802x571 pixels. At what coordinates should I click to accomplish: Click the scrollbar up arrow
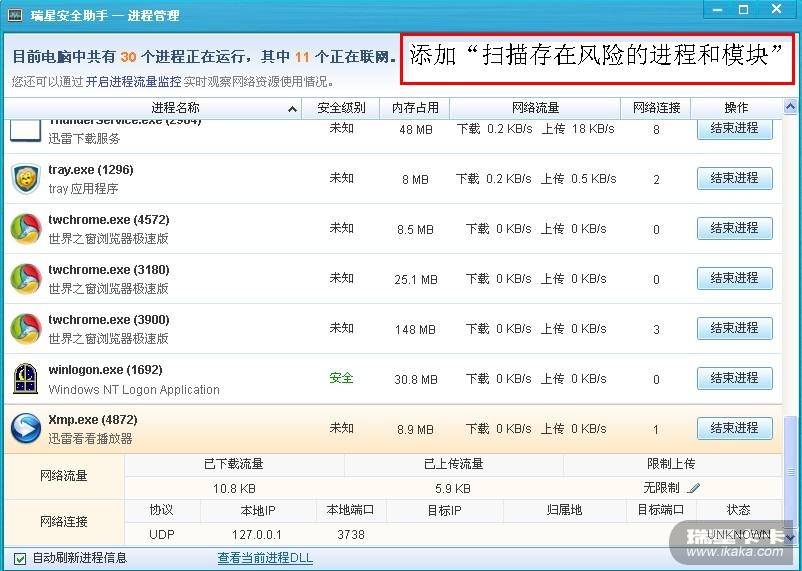[790, 107]
